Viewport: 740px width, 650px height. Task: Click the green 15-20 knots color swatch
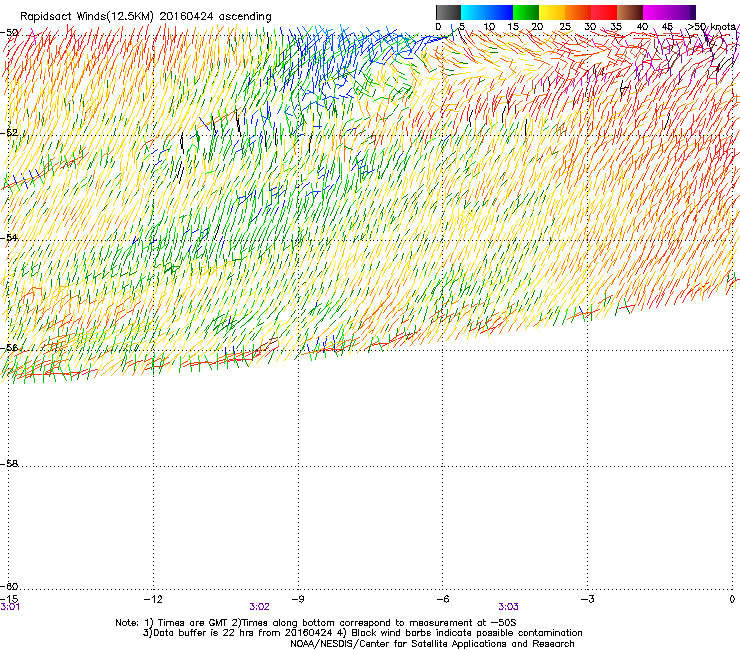click(526, 12)
